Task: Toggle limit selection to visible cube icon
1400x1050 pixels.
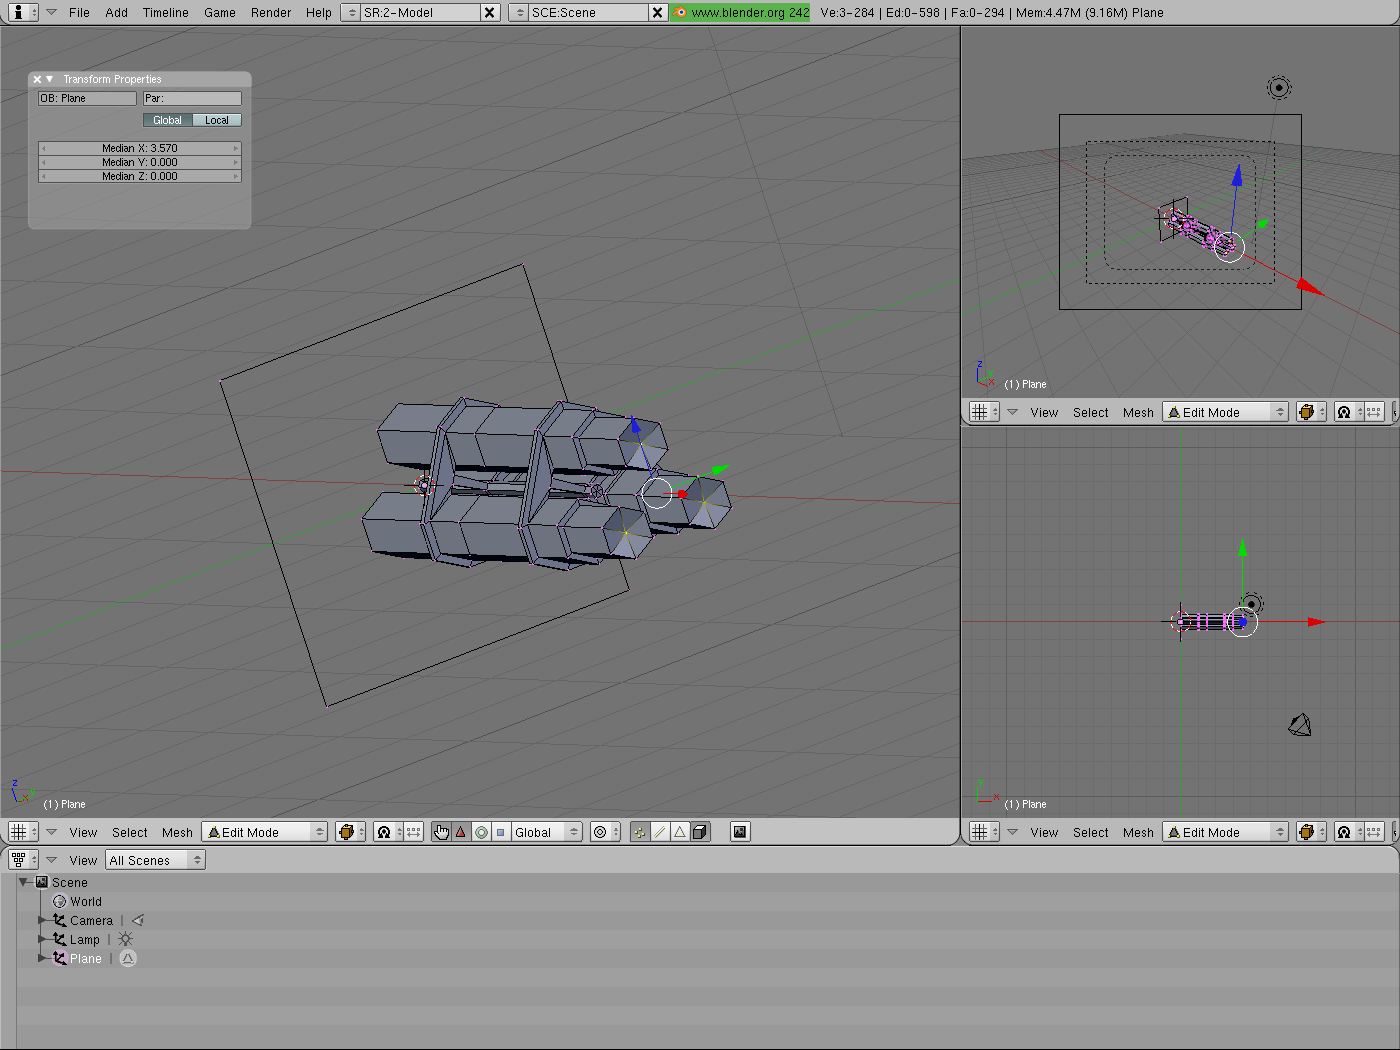Action: 700,832
